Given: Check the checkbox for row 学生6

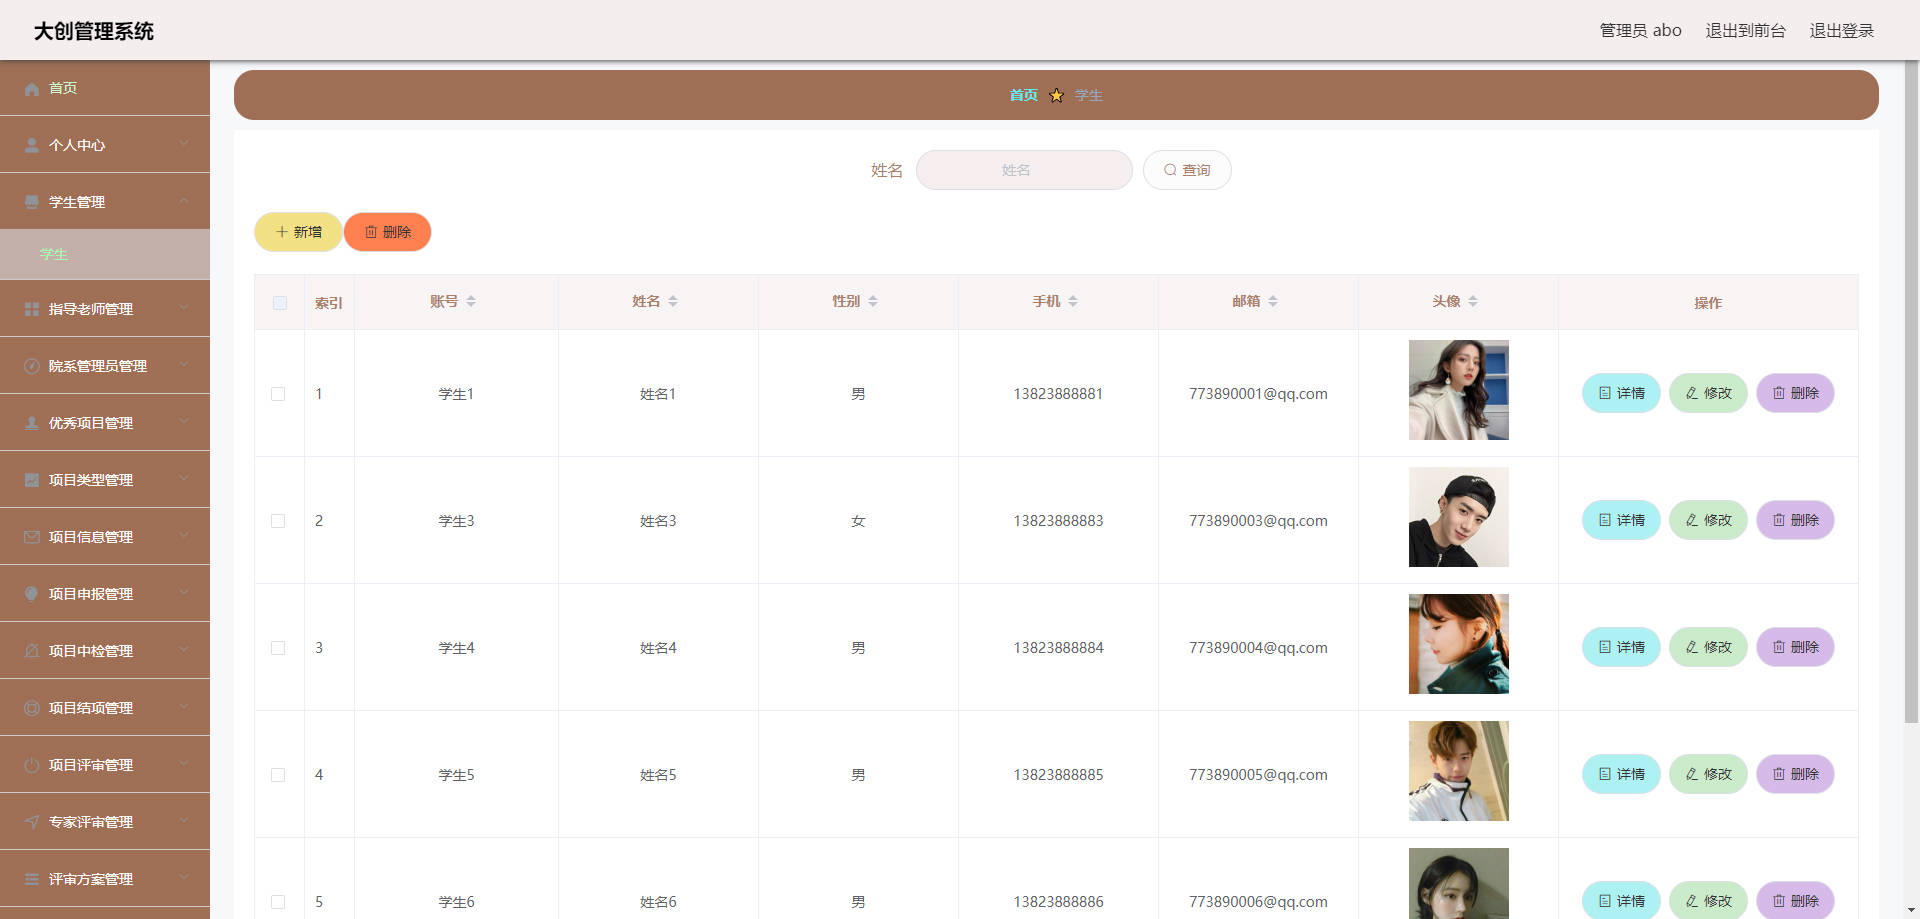Looking at the screenshot, I should [x=278, y=902].
